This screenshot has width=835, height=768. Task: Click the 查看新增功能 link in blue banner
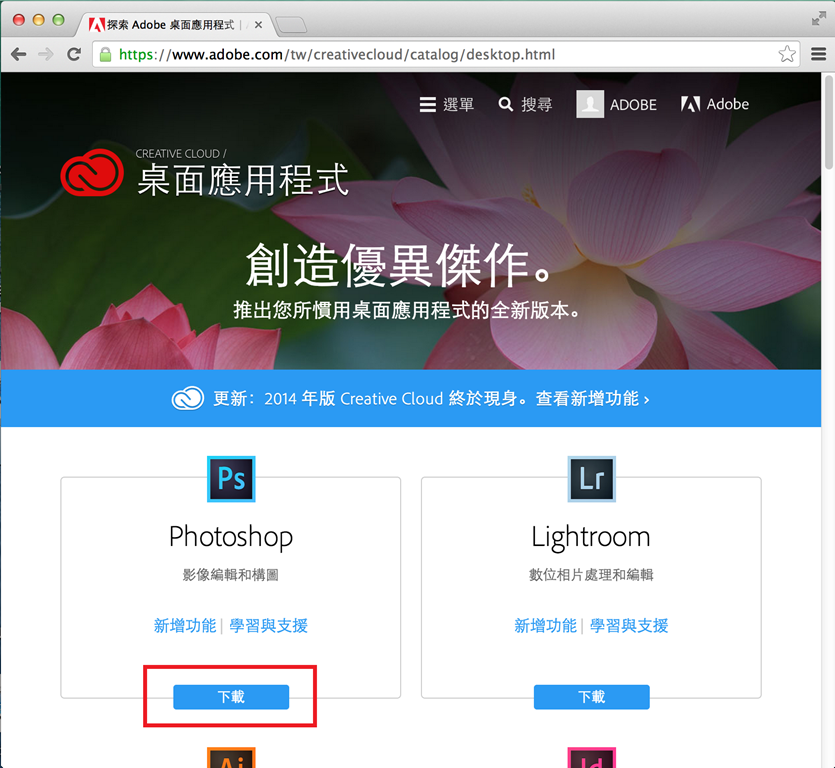point(592,398)
